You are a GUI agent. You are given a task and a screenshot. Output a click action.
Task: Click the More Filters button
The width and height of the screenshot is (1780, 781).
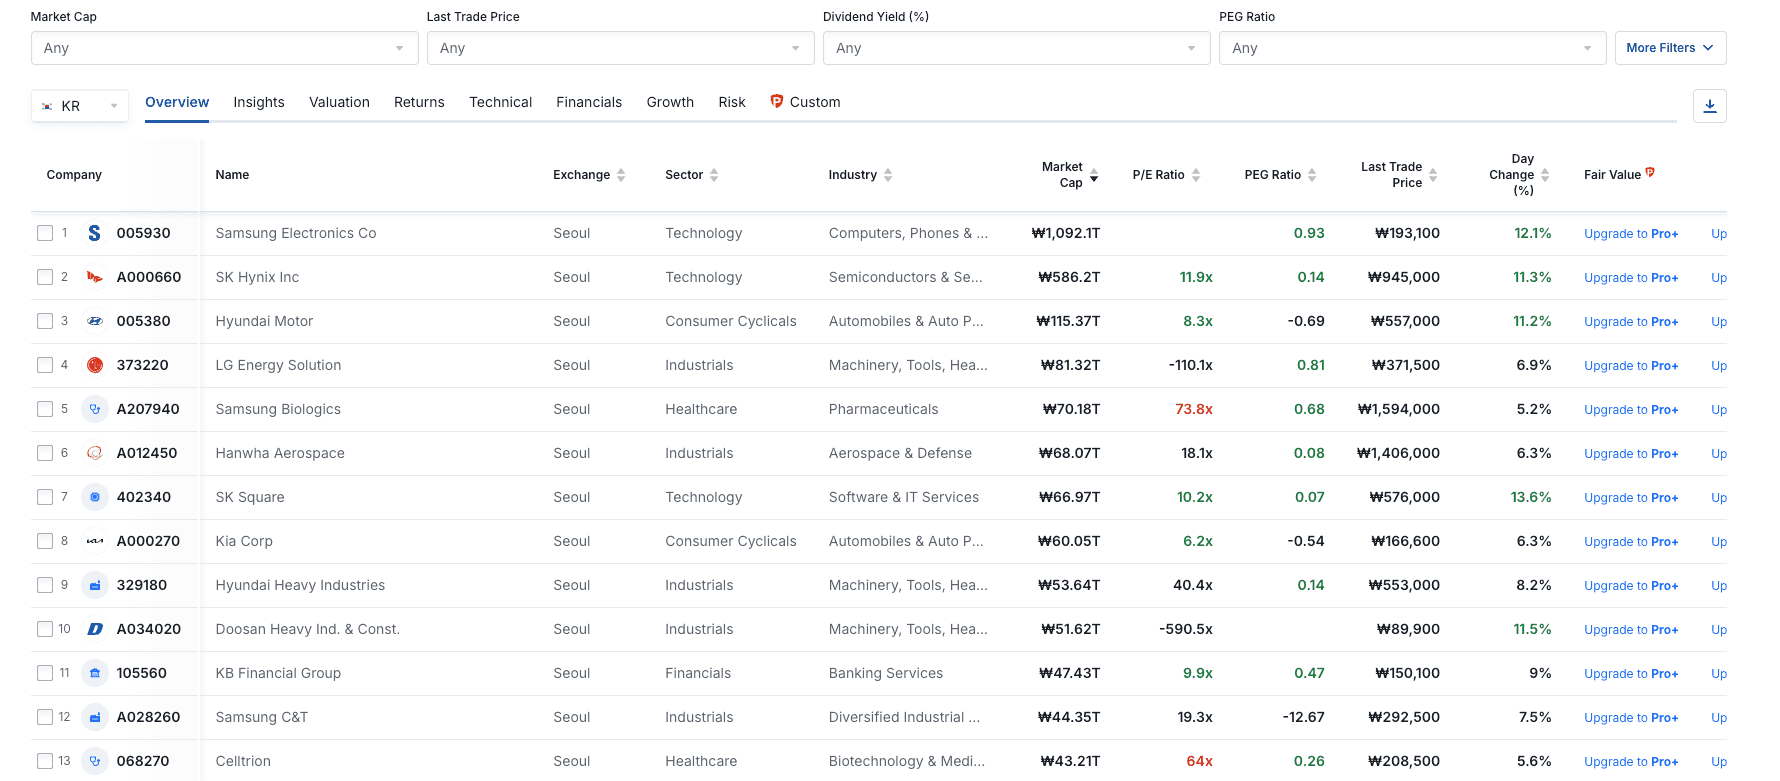tap(1669, 48)
